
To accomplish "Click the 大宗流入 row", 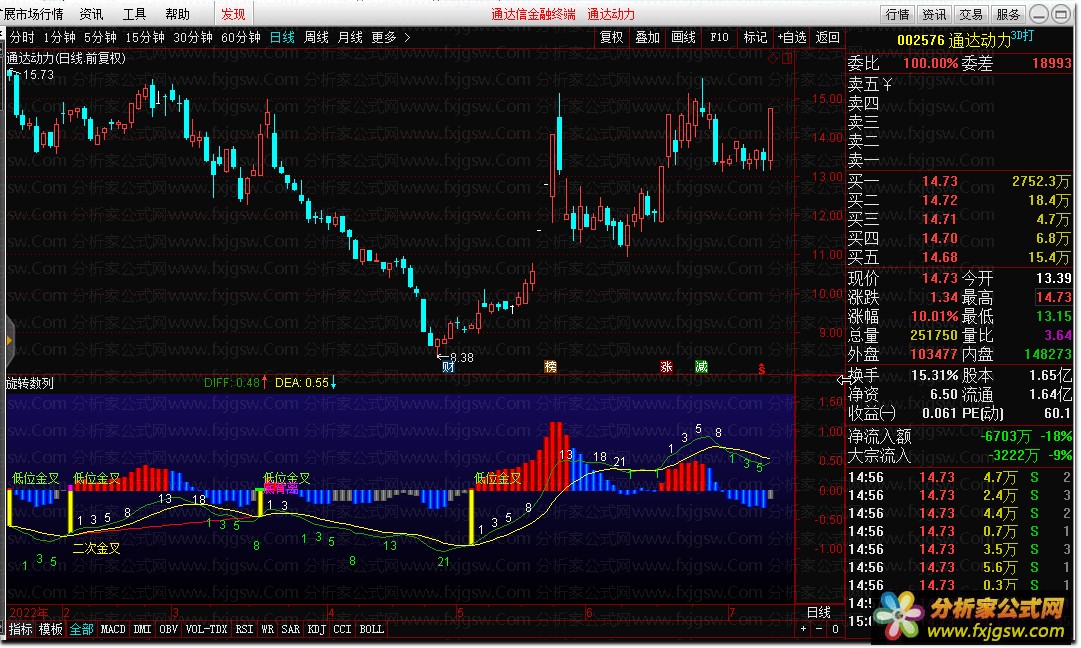I will (959, 456).
